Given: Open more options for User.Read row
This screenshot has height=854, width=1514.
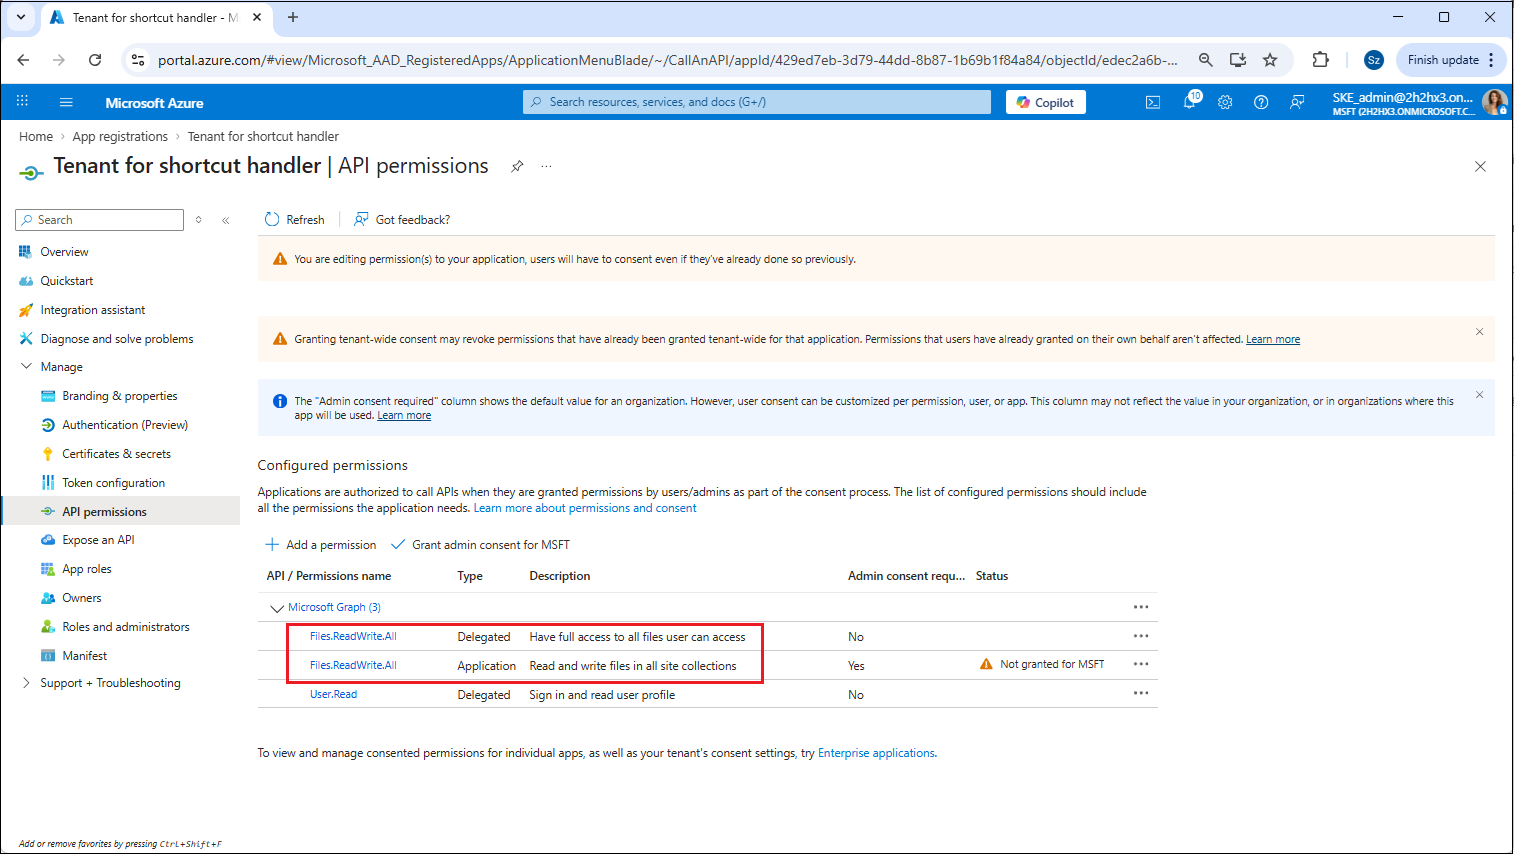Looking at the screenshot, I should coord(1141,694).
